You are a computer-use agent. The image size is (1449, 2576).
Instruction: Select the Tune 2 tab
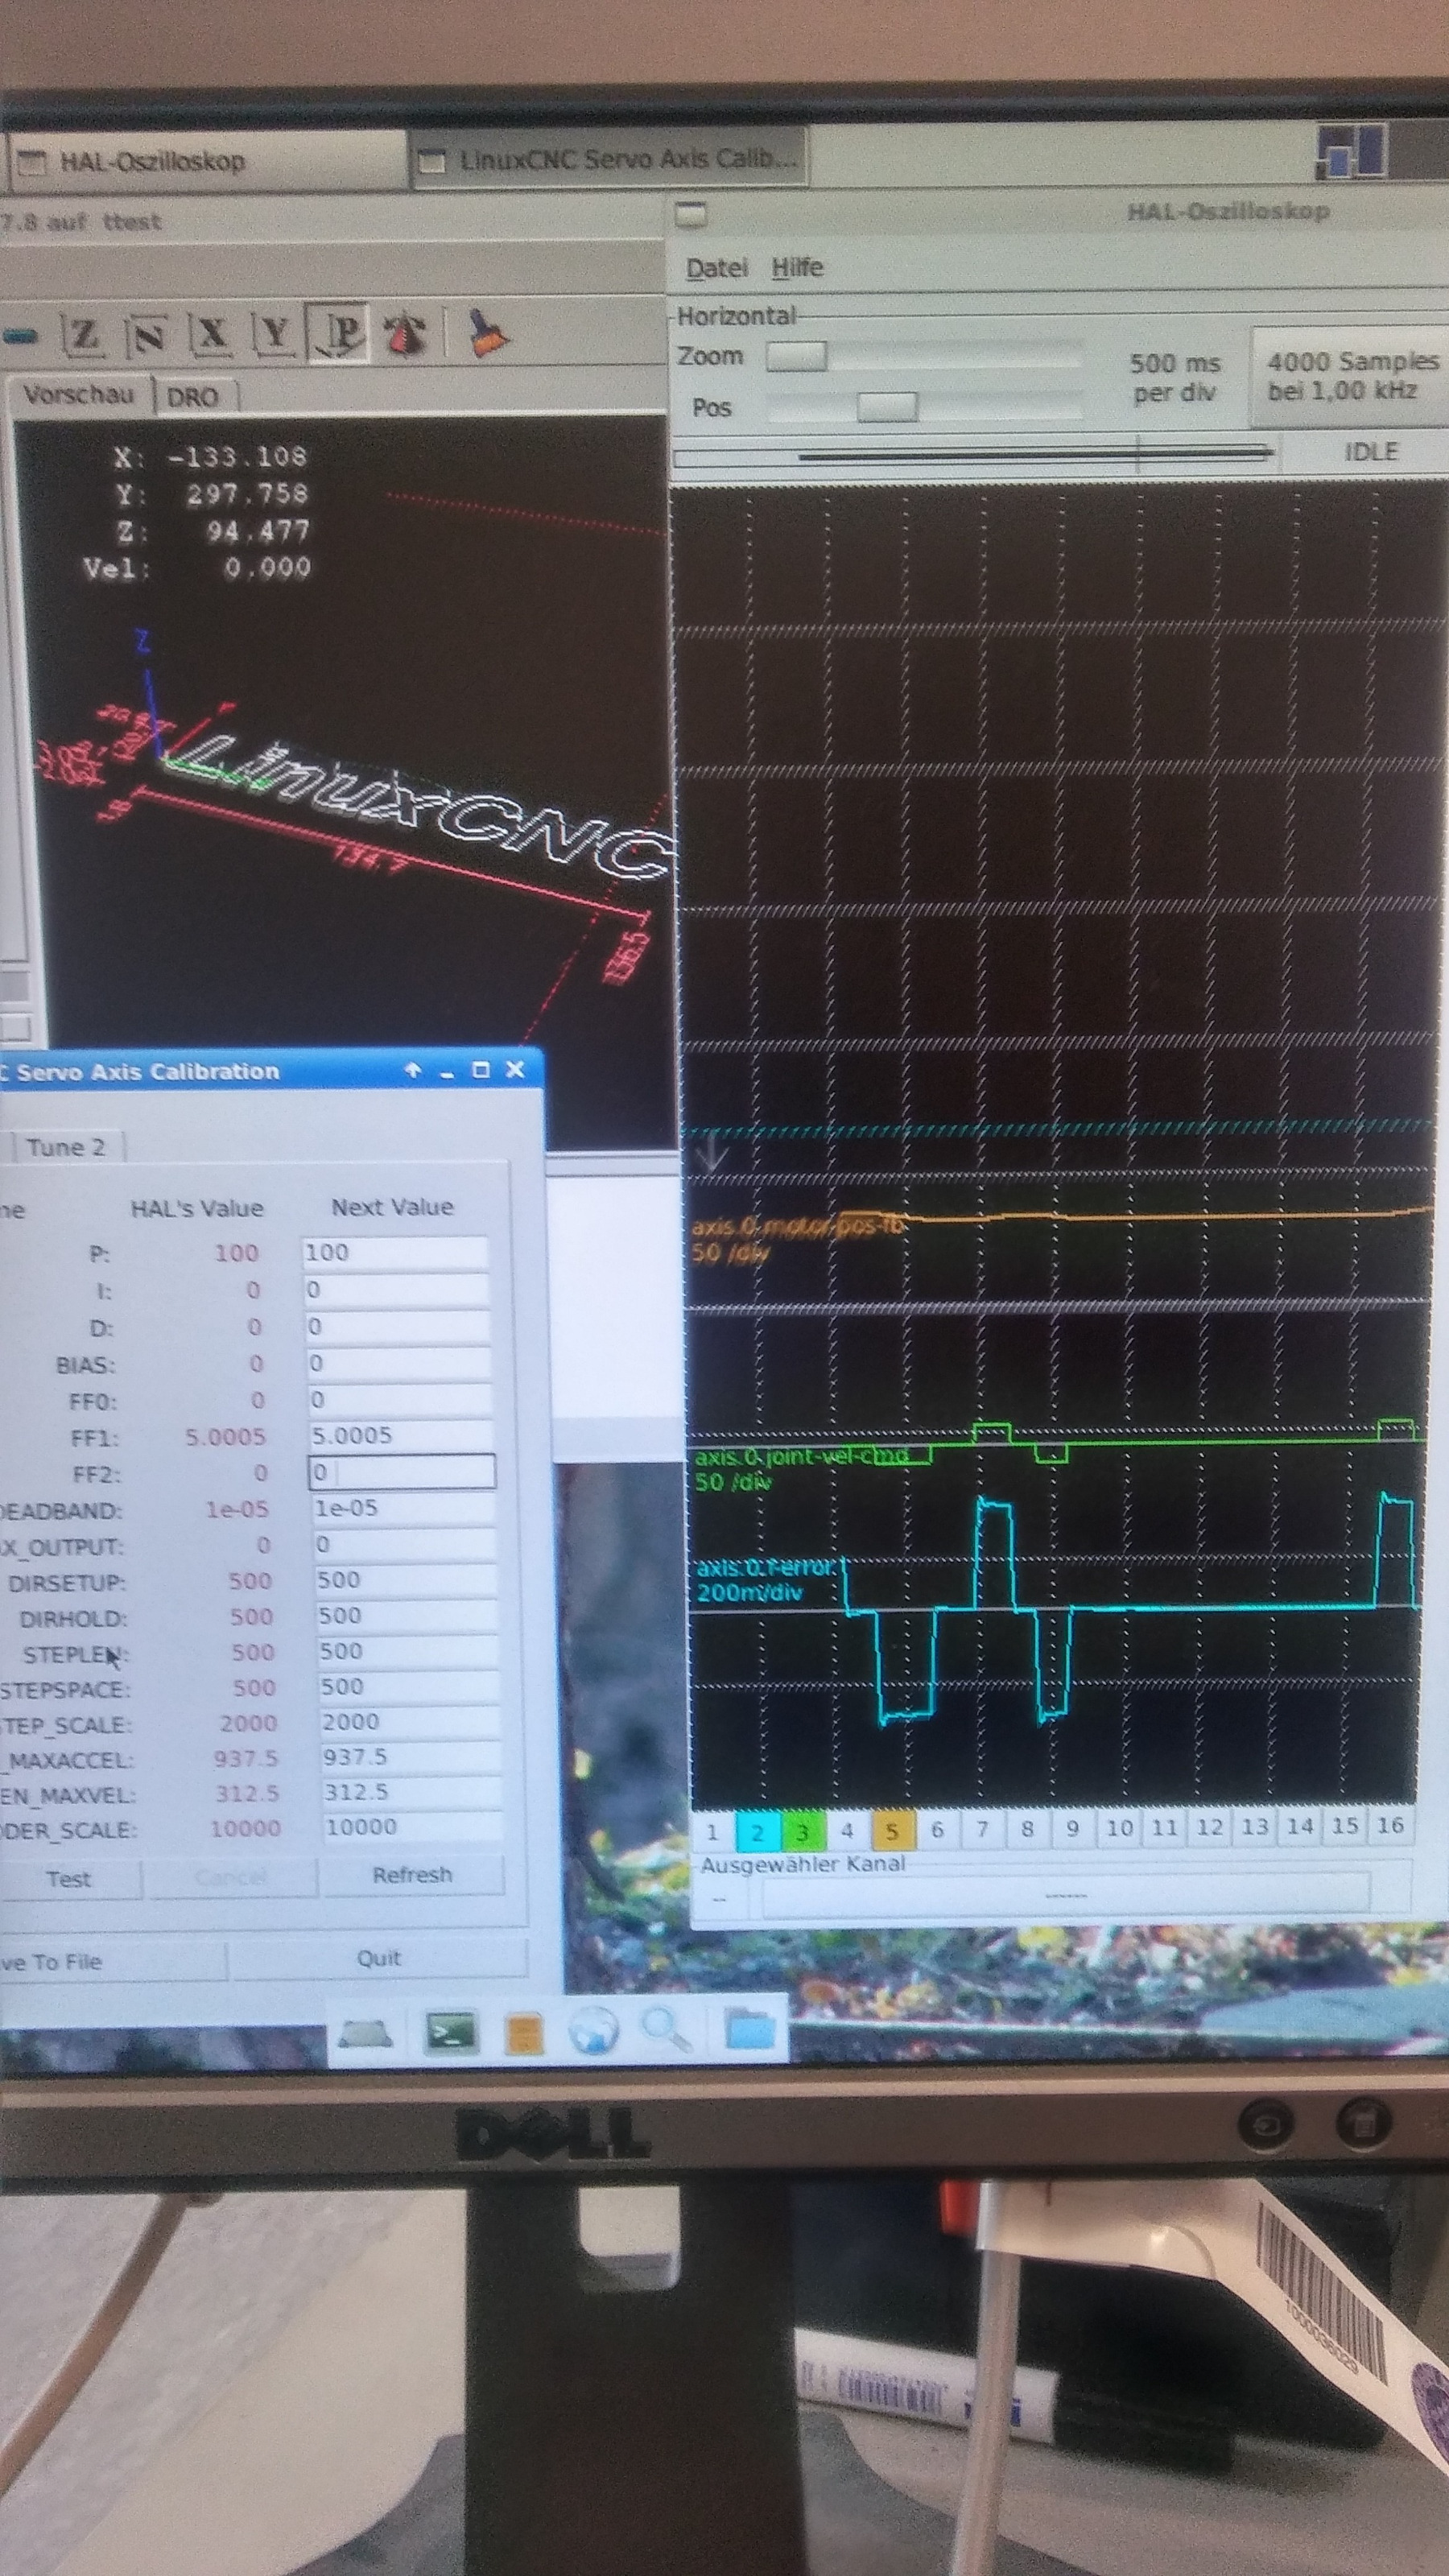tap(66, 1147)
